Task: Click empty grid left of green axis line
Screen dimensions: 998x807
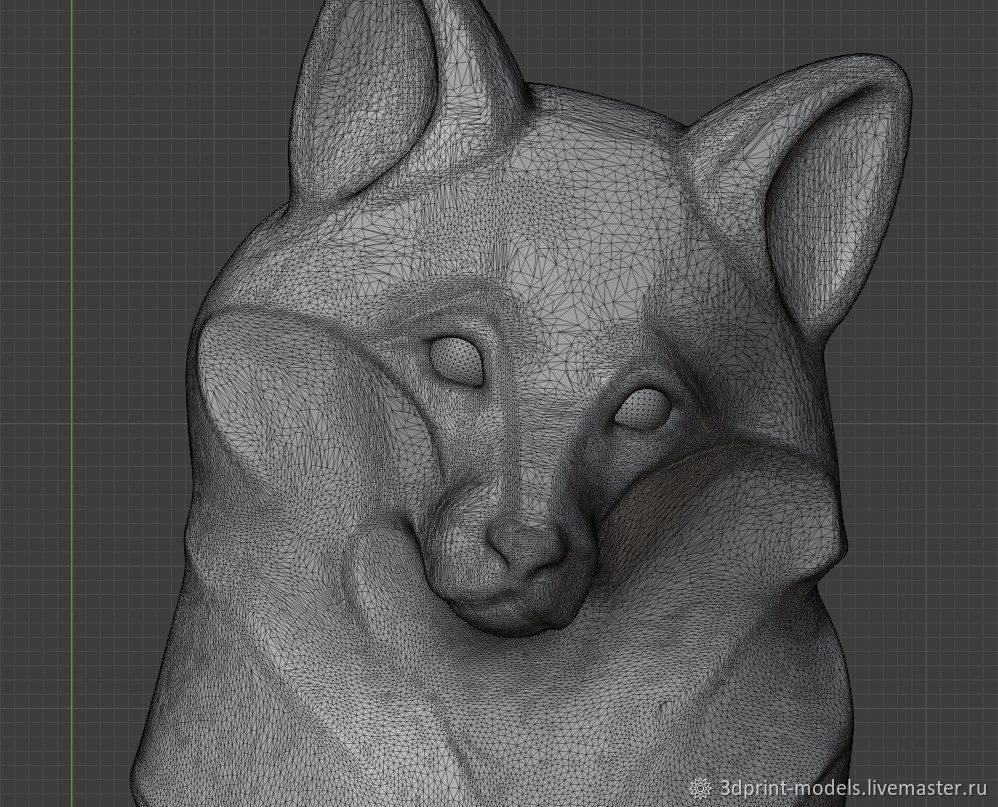Action: [x=35, y=400]
